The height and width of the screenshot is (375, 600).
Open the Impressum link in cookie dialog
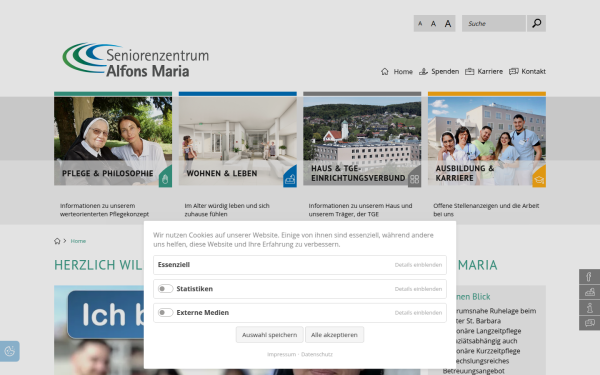[x=282, y=354]
